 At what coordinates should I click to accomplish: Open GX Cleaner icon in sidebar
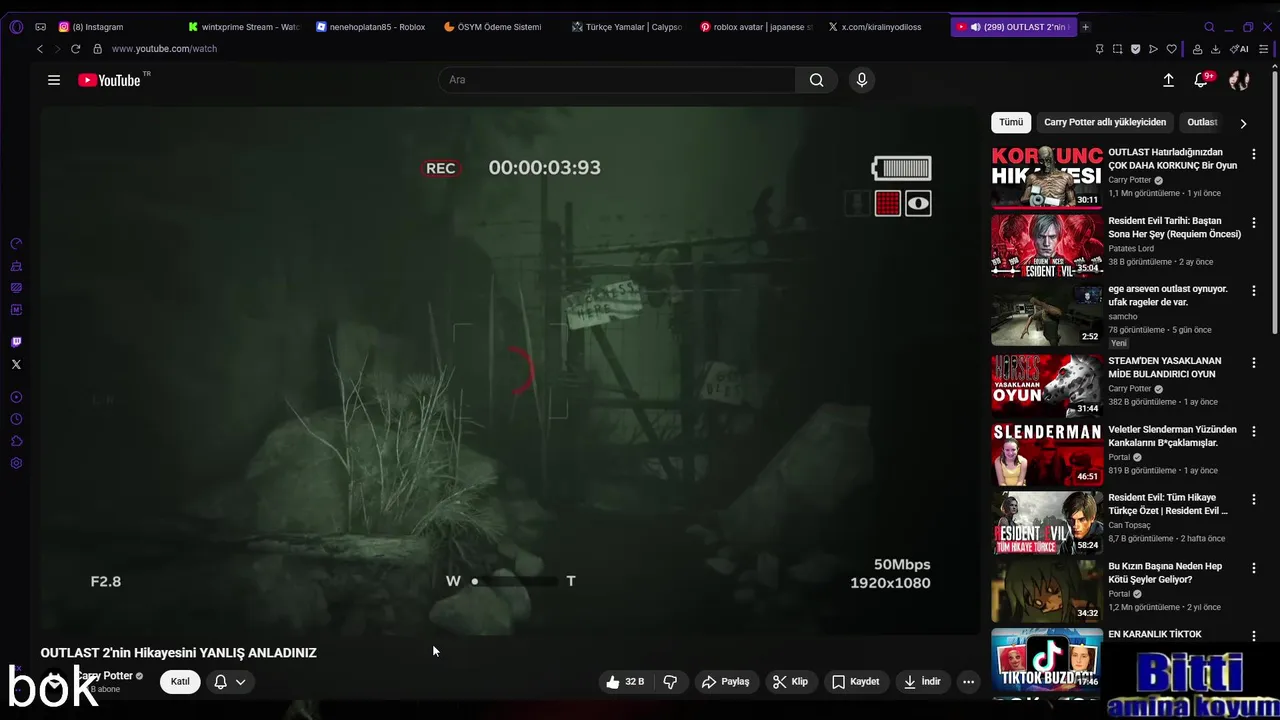pos(16,266)
